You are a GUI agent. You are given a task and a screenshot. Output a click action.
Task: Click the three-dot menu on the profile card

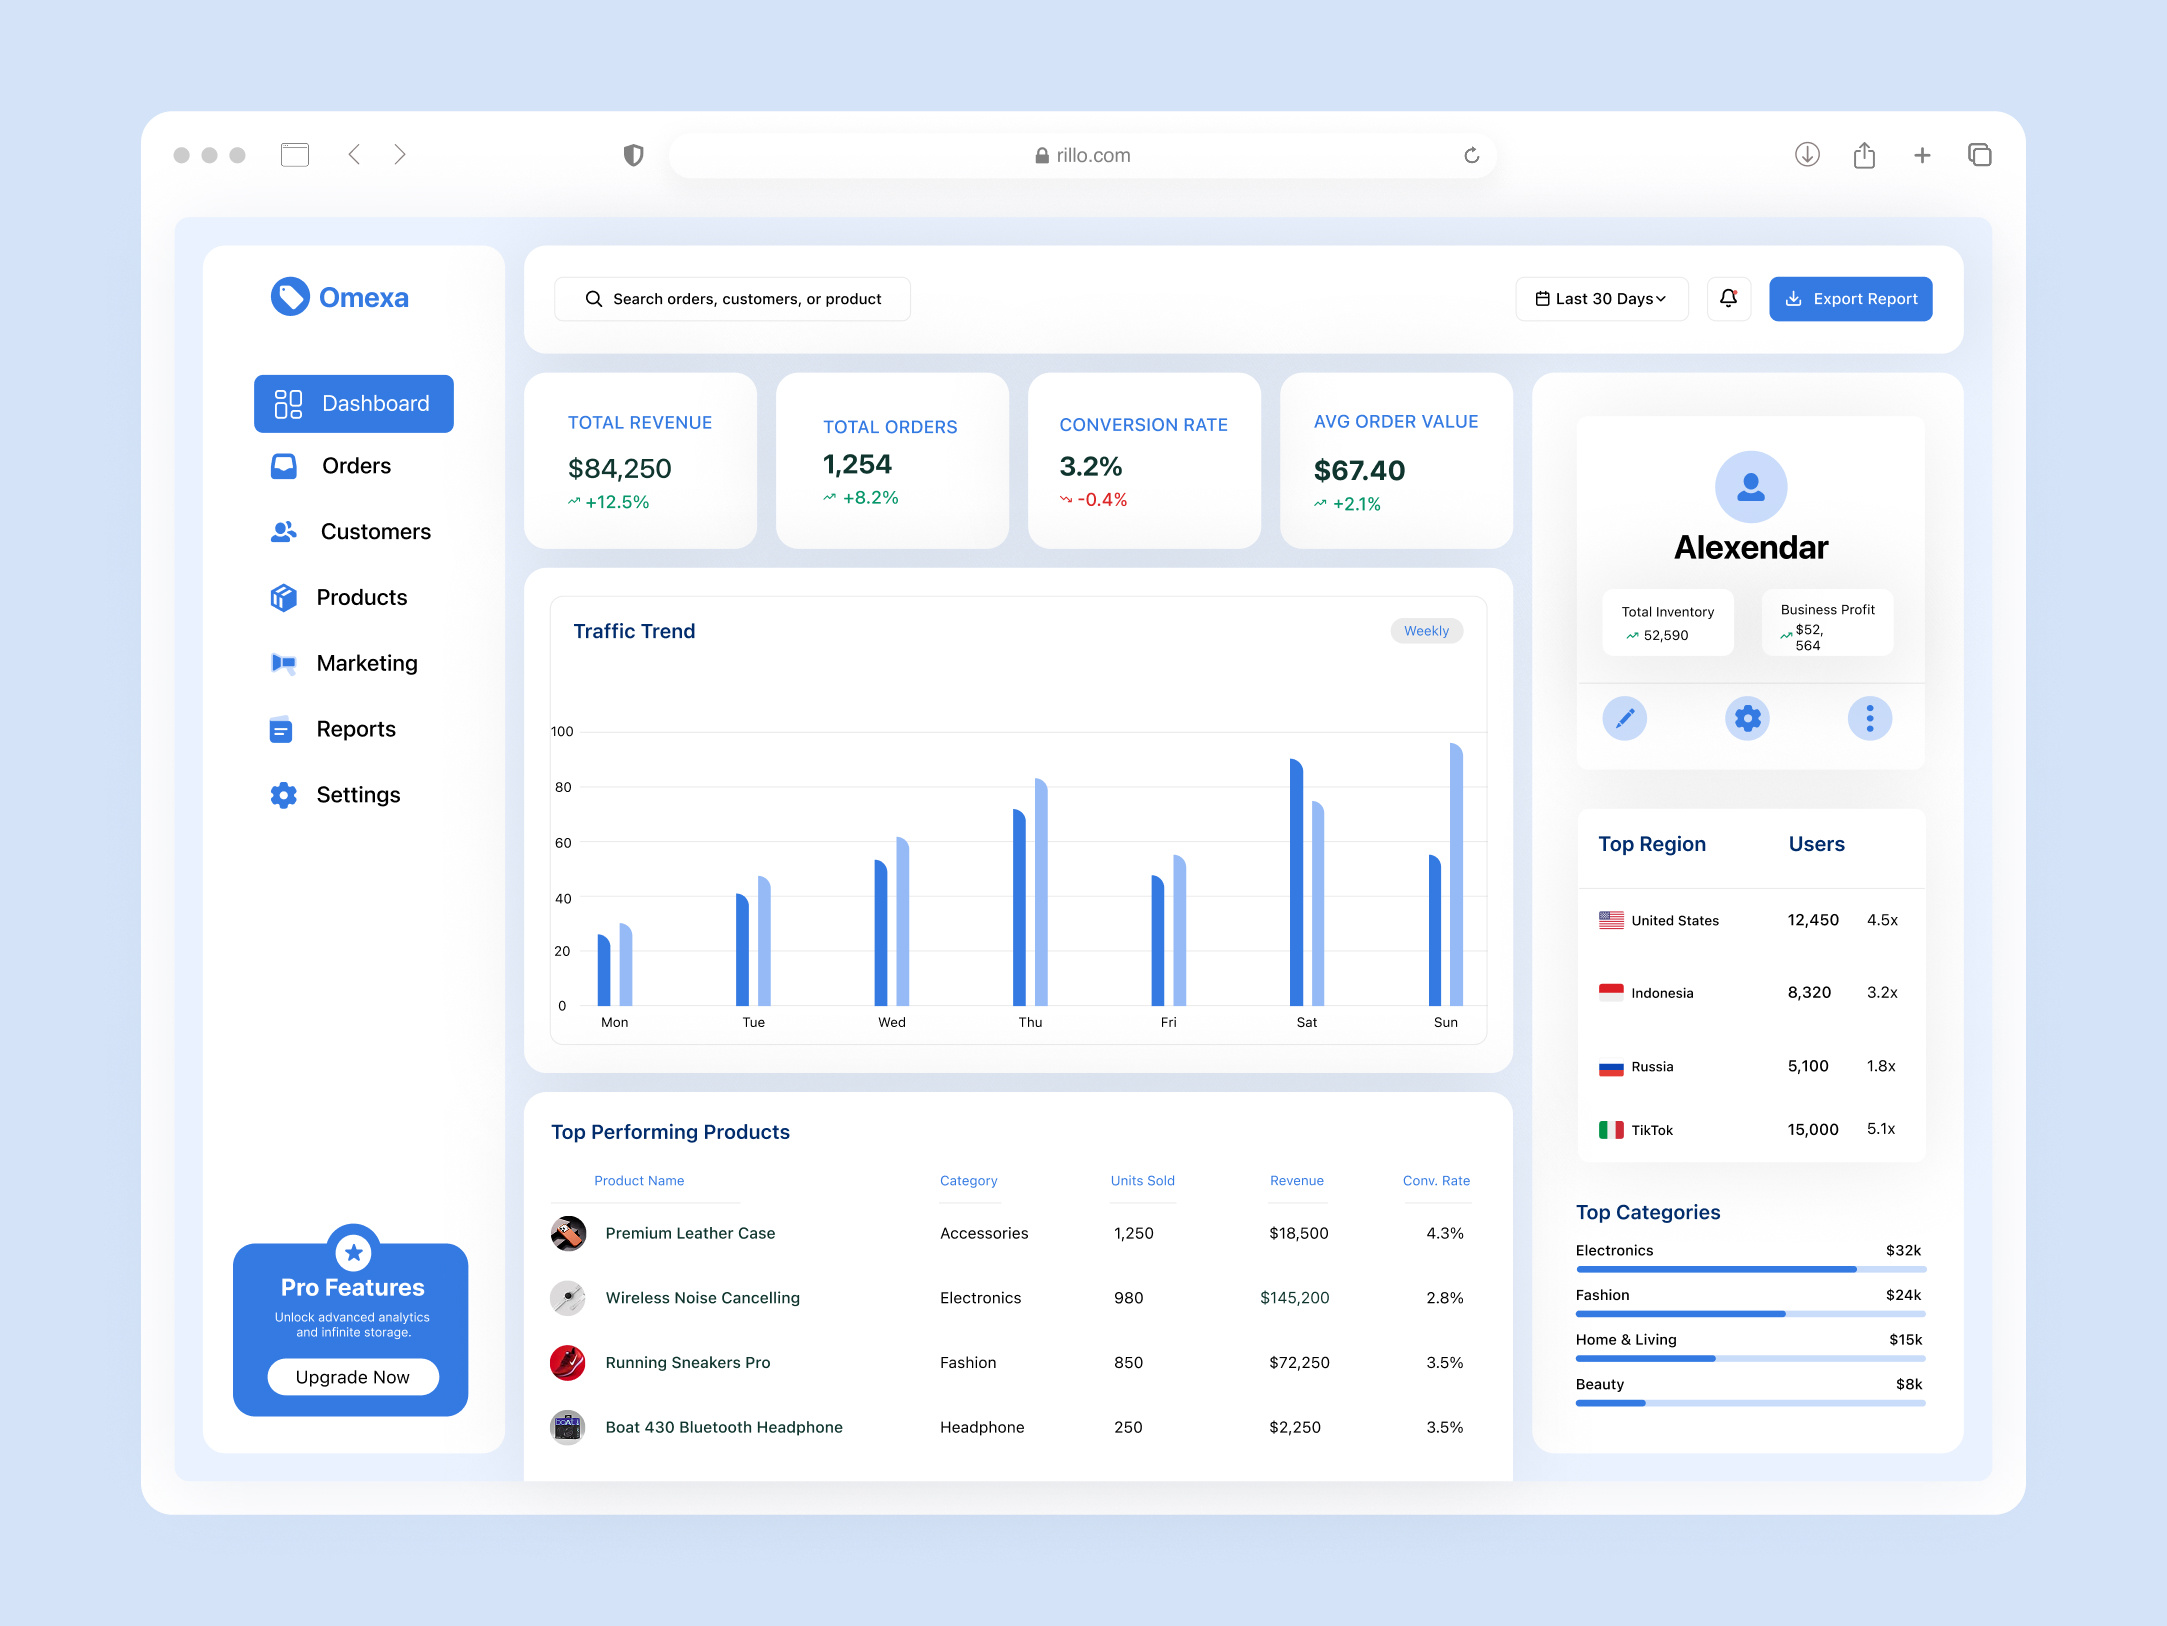coord(1870,718)
